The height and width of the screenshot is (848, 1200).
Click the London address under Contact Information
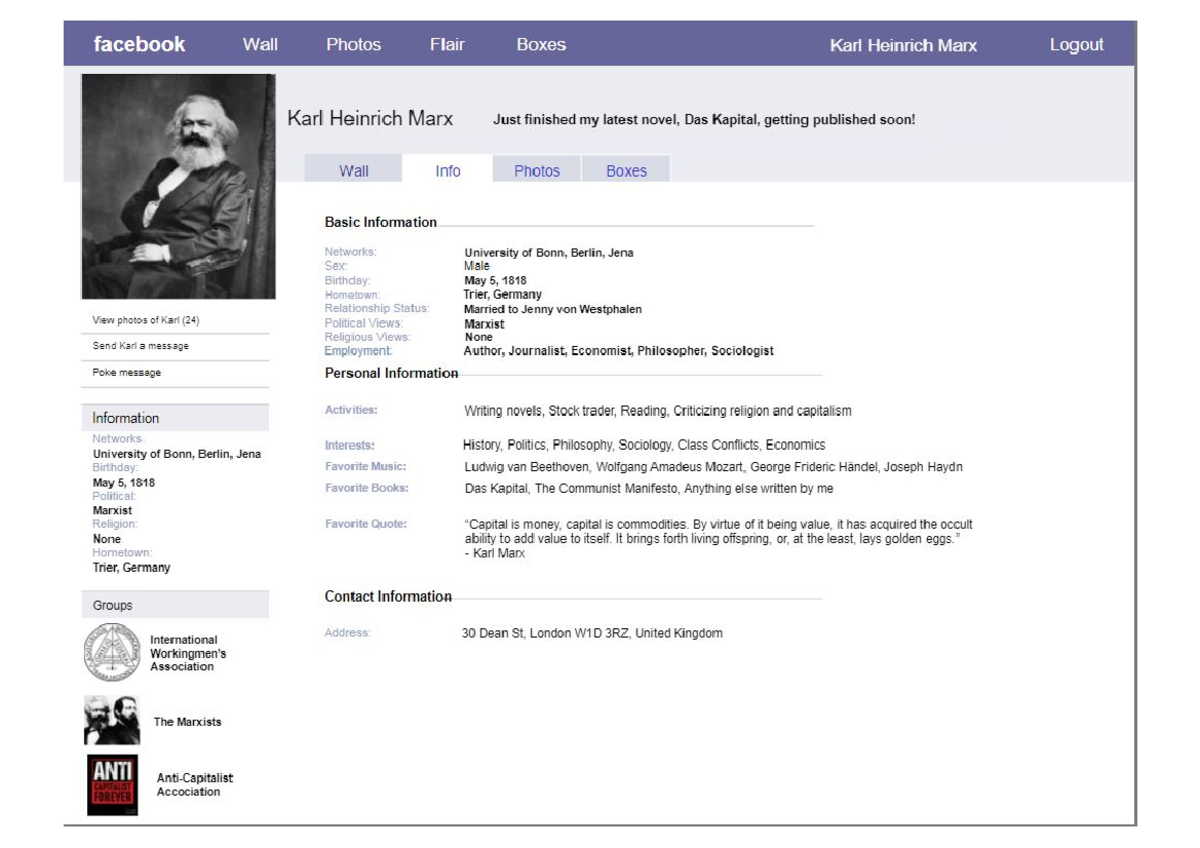[x=592, y=632]
